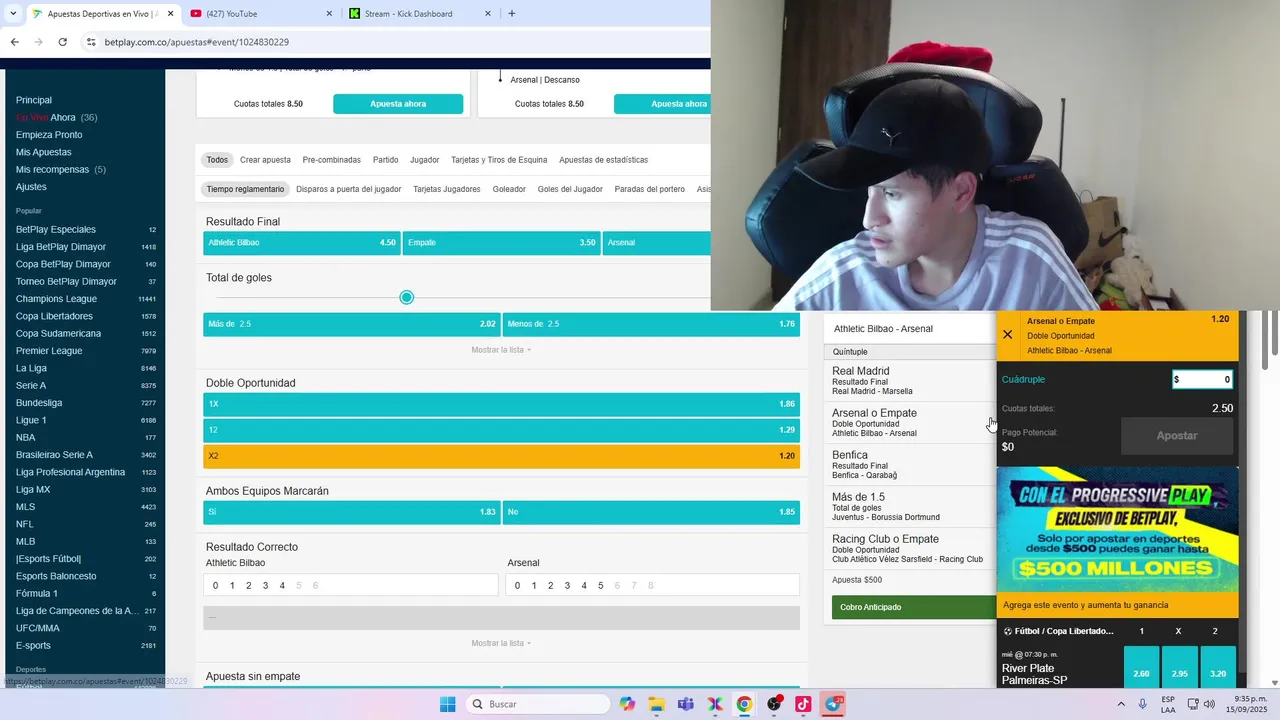Select Más de 2.5 at 2.02

(351, 324)
